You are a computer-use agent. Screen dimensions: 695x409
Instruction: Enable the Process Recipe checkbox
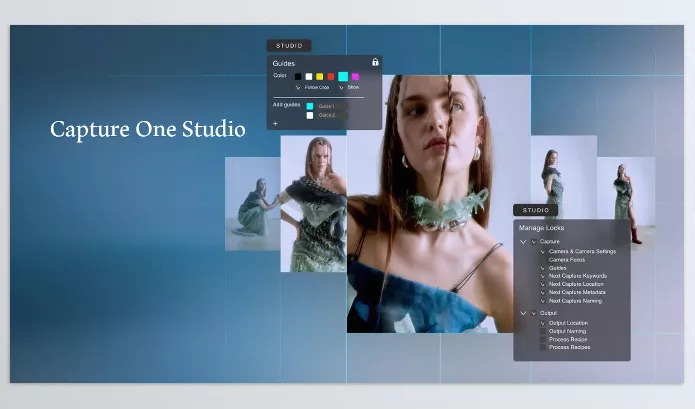(543, 339)
